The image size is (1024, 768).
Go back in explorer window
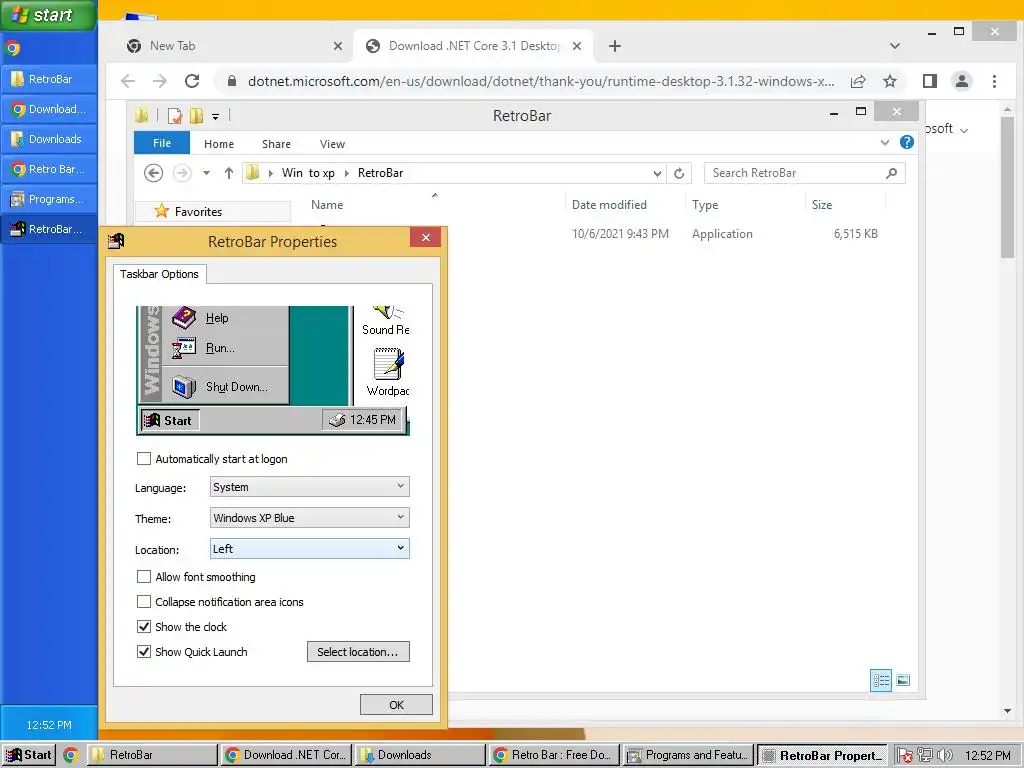pos(153,173)
